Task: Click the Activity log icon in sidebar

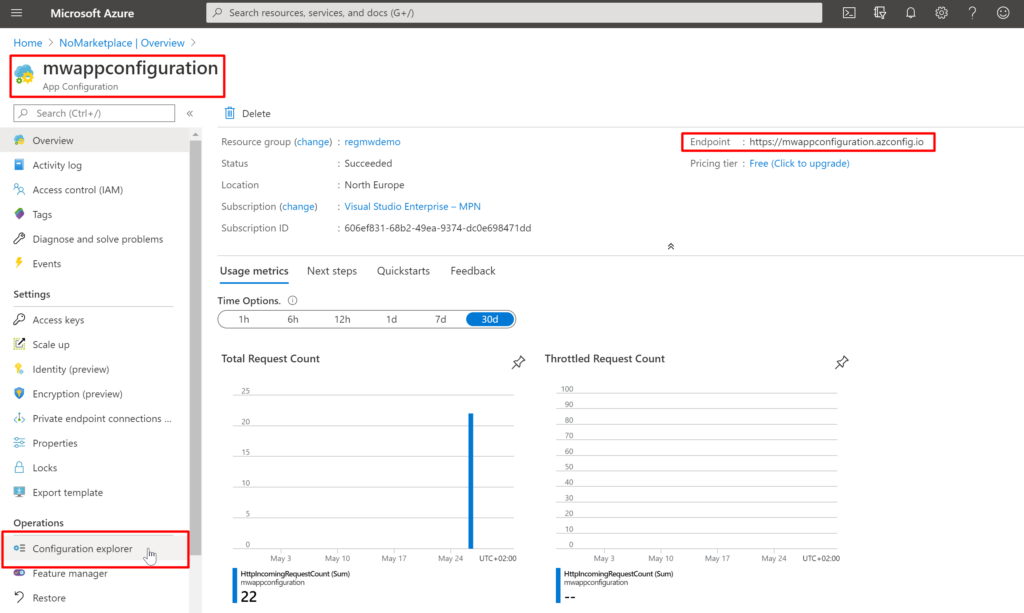Action: (x=19, y=165)
